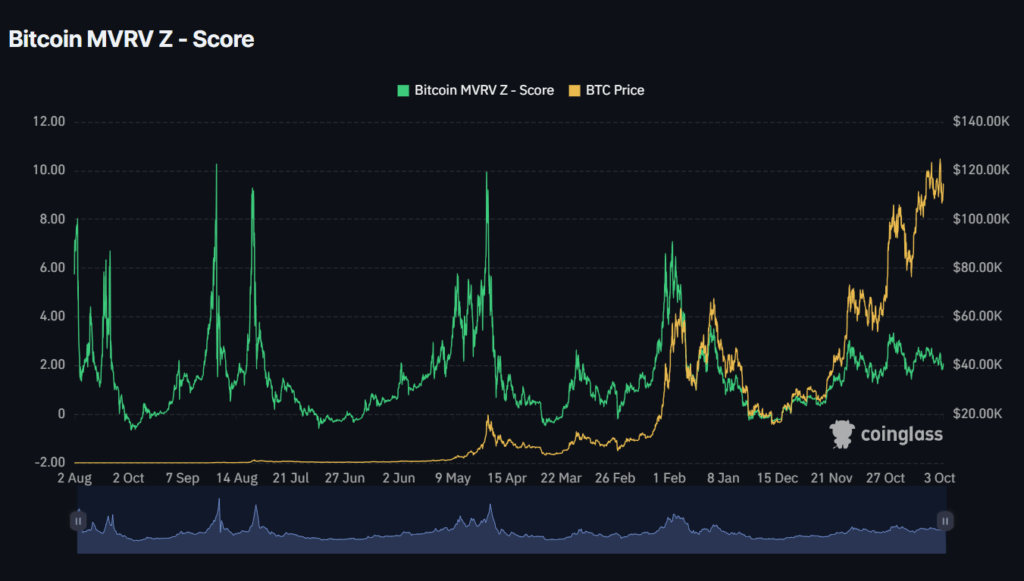This screenshot has width=1024, height=581.
Task: Click the 2 Aug date label on x-axis
Action: (x=73, y=478)
